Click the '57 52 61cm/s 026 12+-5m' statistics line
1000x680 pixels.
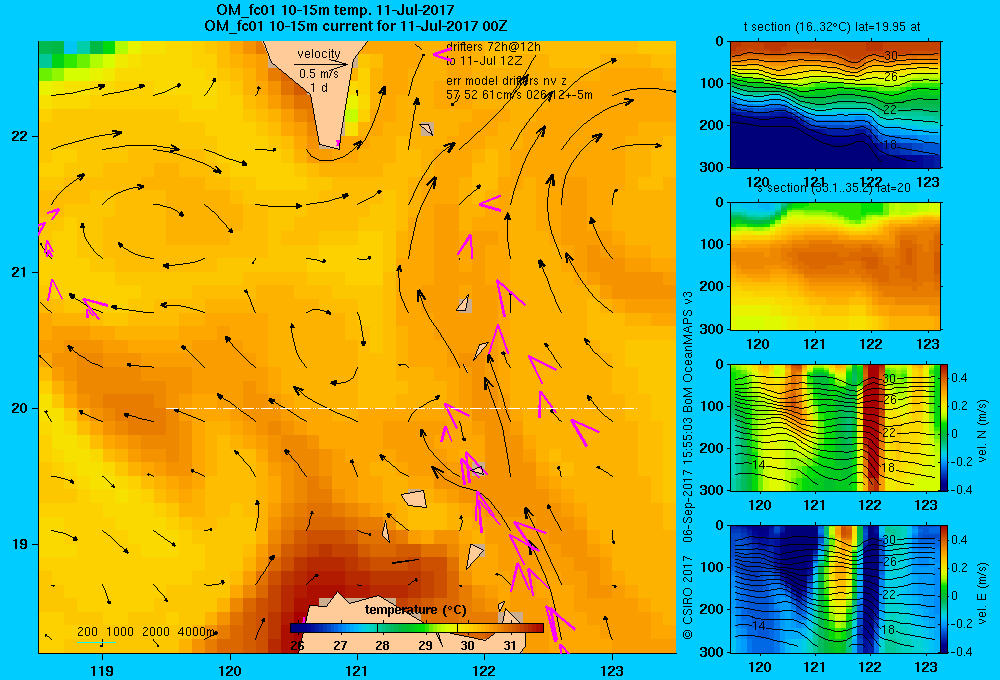pyautogui.click(x=519, y=95)
